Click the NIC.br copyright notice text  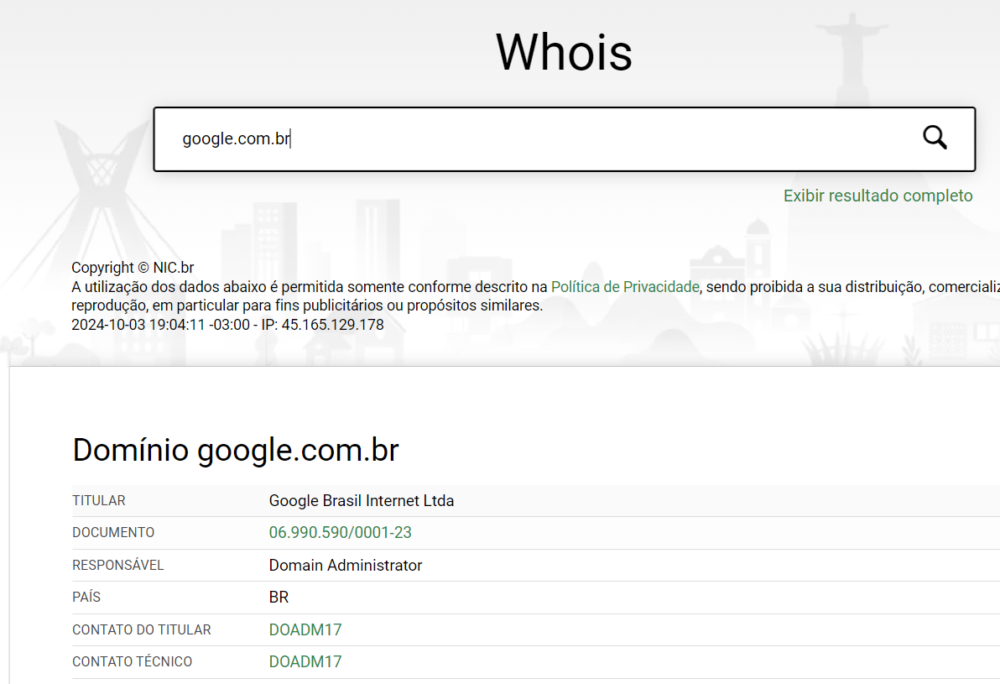[x=133, y=267]
